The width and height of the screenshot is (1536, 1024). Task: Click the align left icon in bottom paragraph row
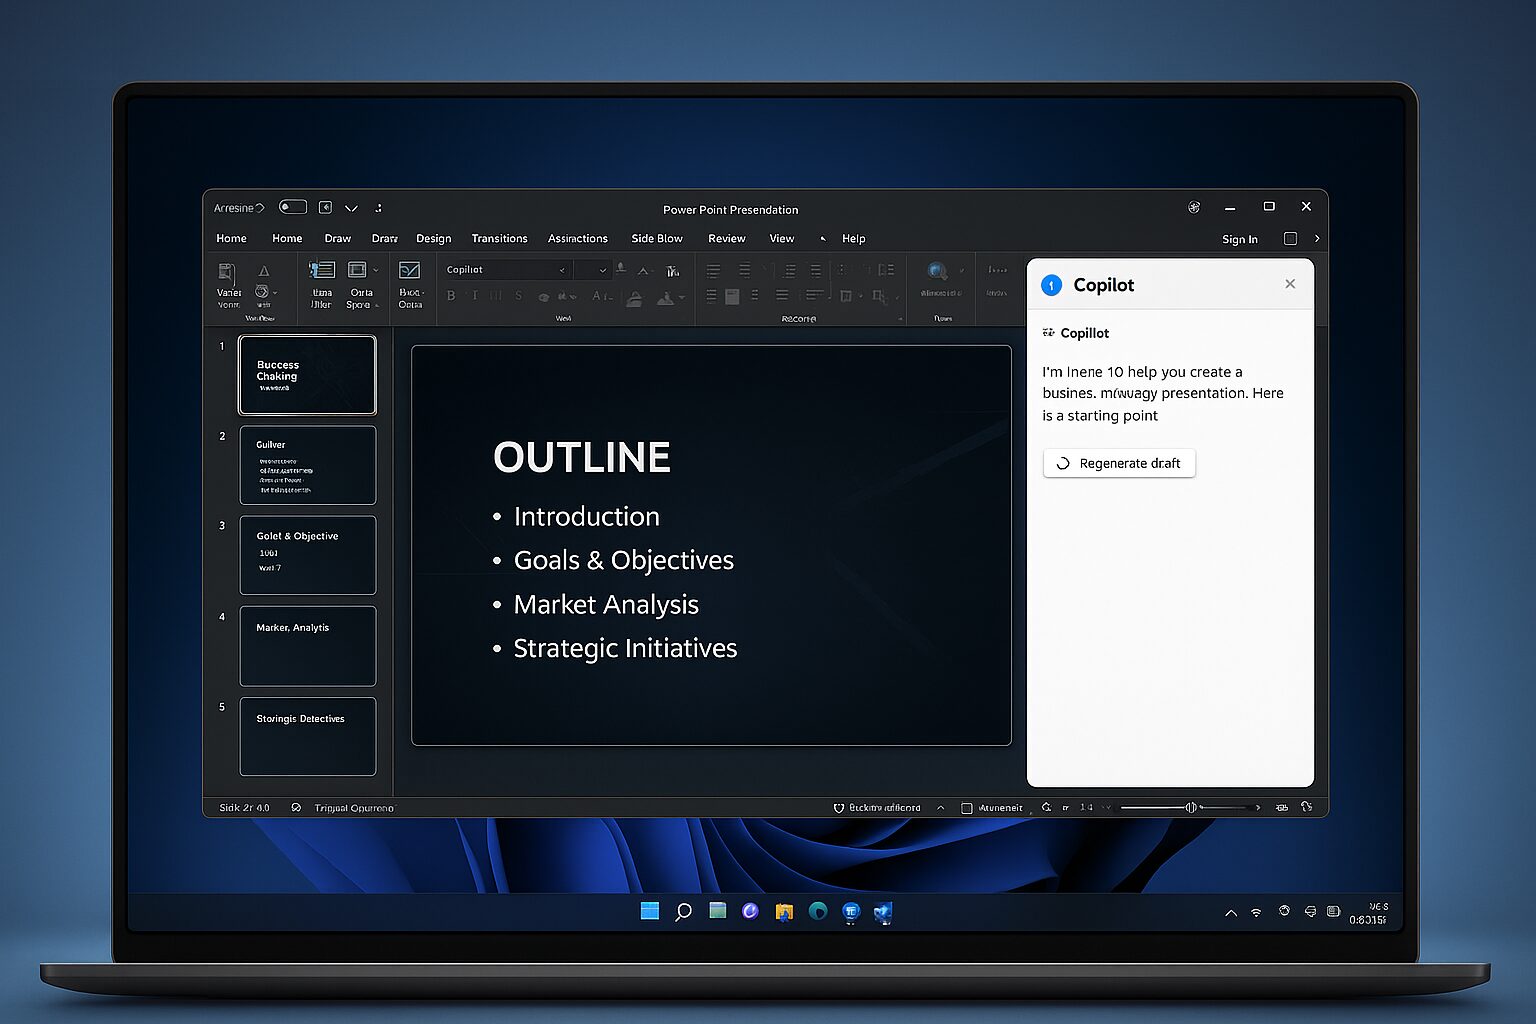pyautogui.click(x=711, y=296)
